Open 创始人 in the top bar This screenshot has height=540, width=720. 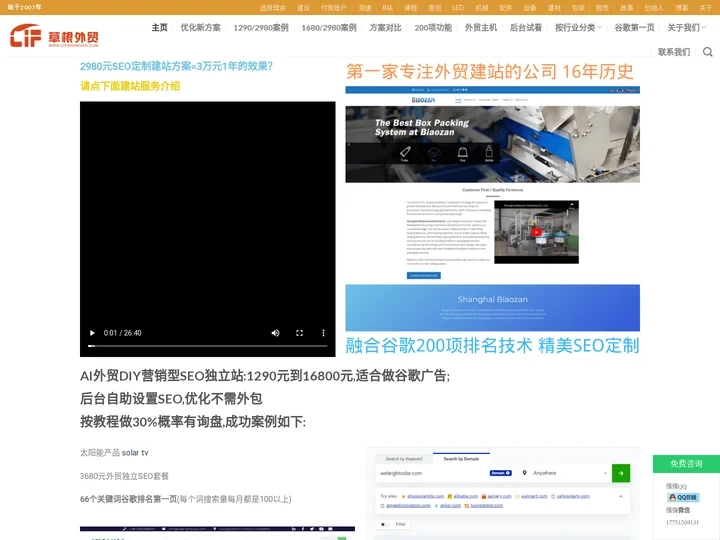tap(654, 8)
